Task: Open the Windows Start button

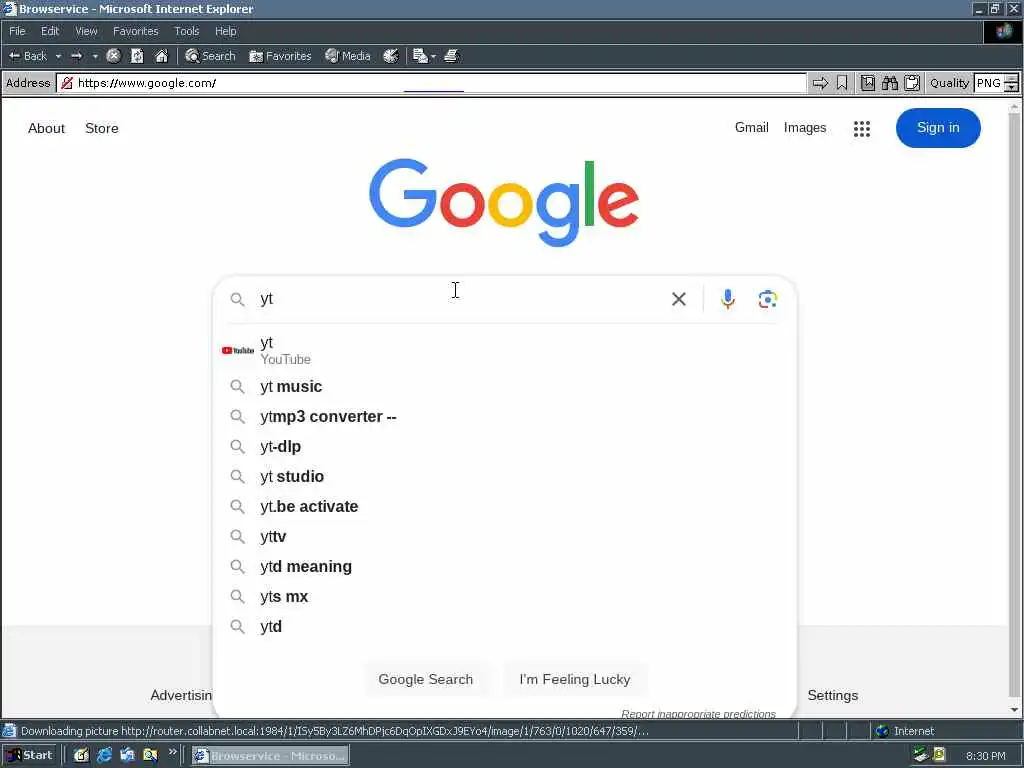Action: click(30, 756)
